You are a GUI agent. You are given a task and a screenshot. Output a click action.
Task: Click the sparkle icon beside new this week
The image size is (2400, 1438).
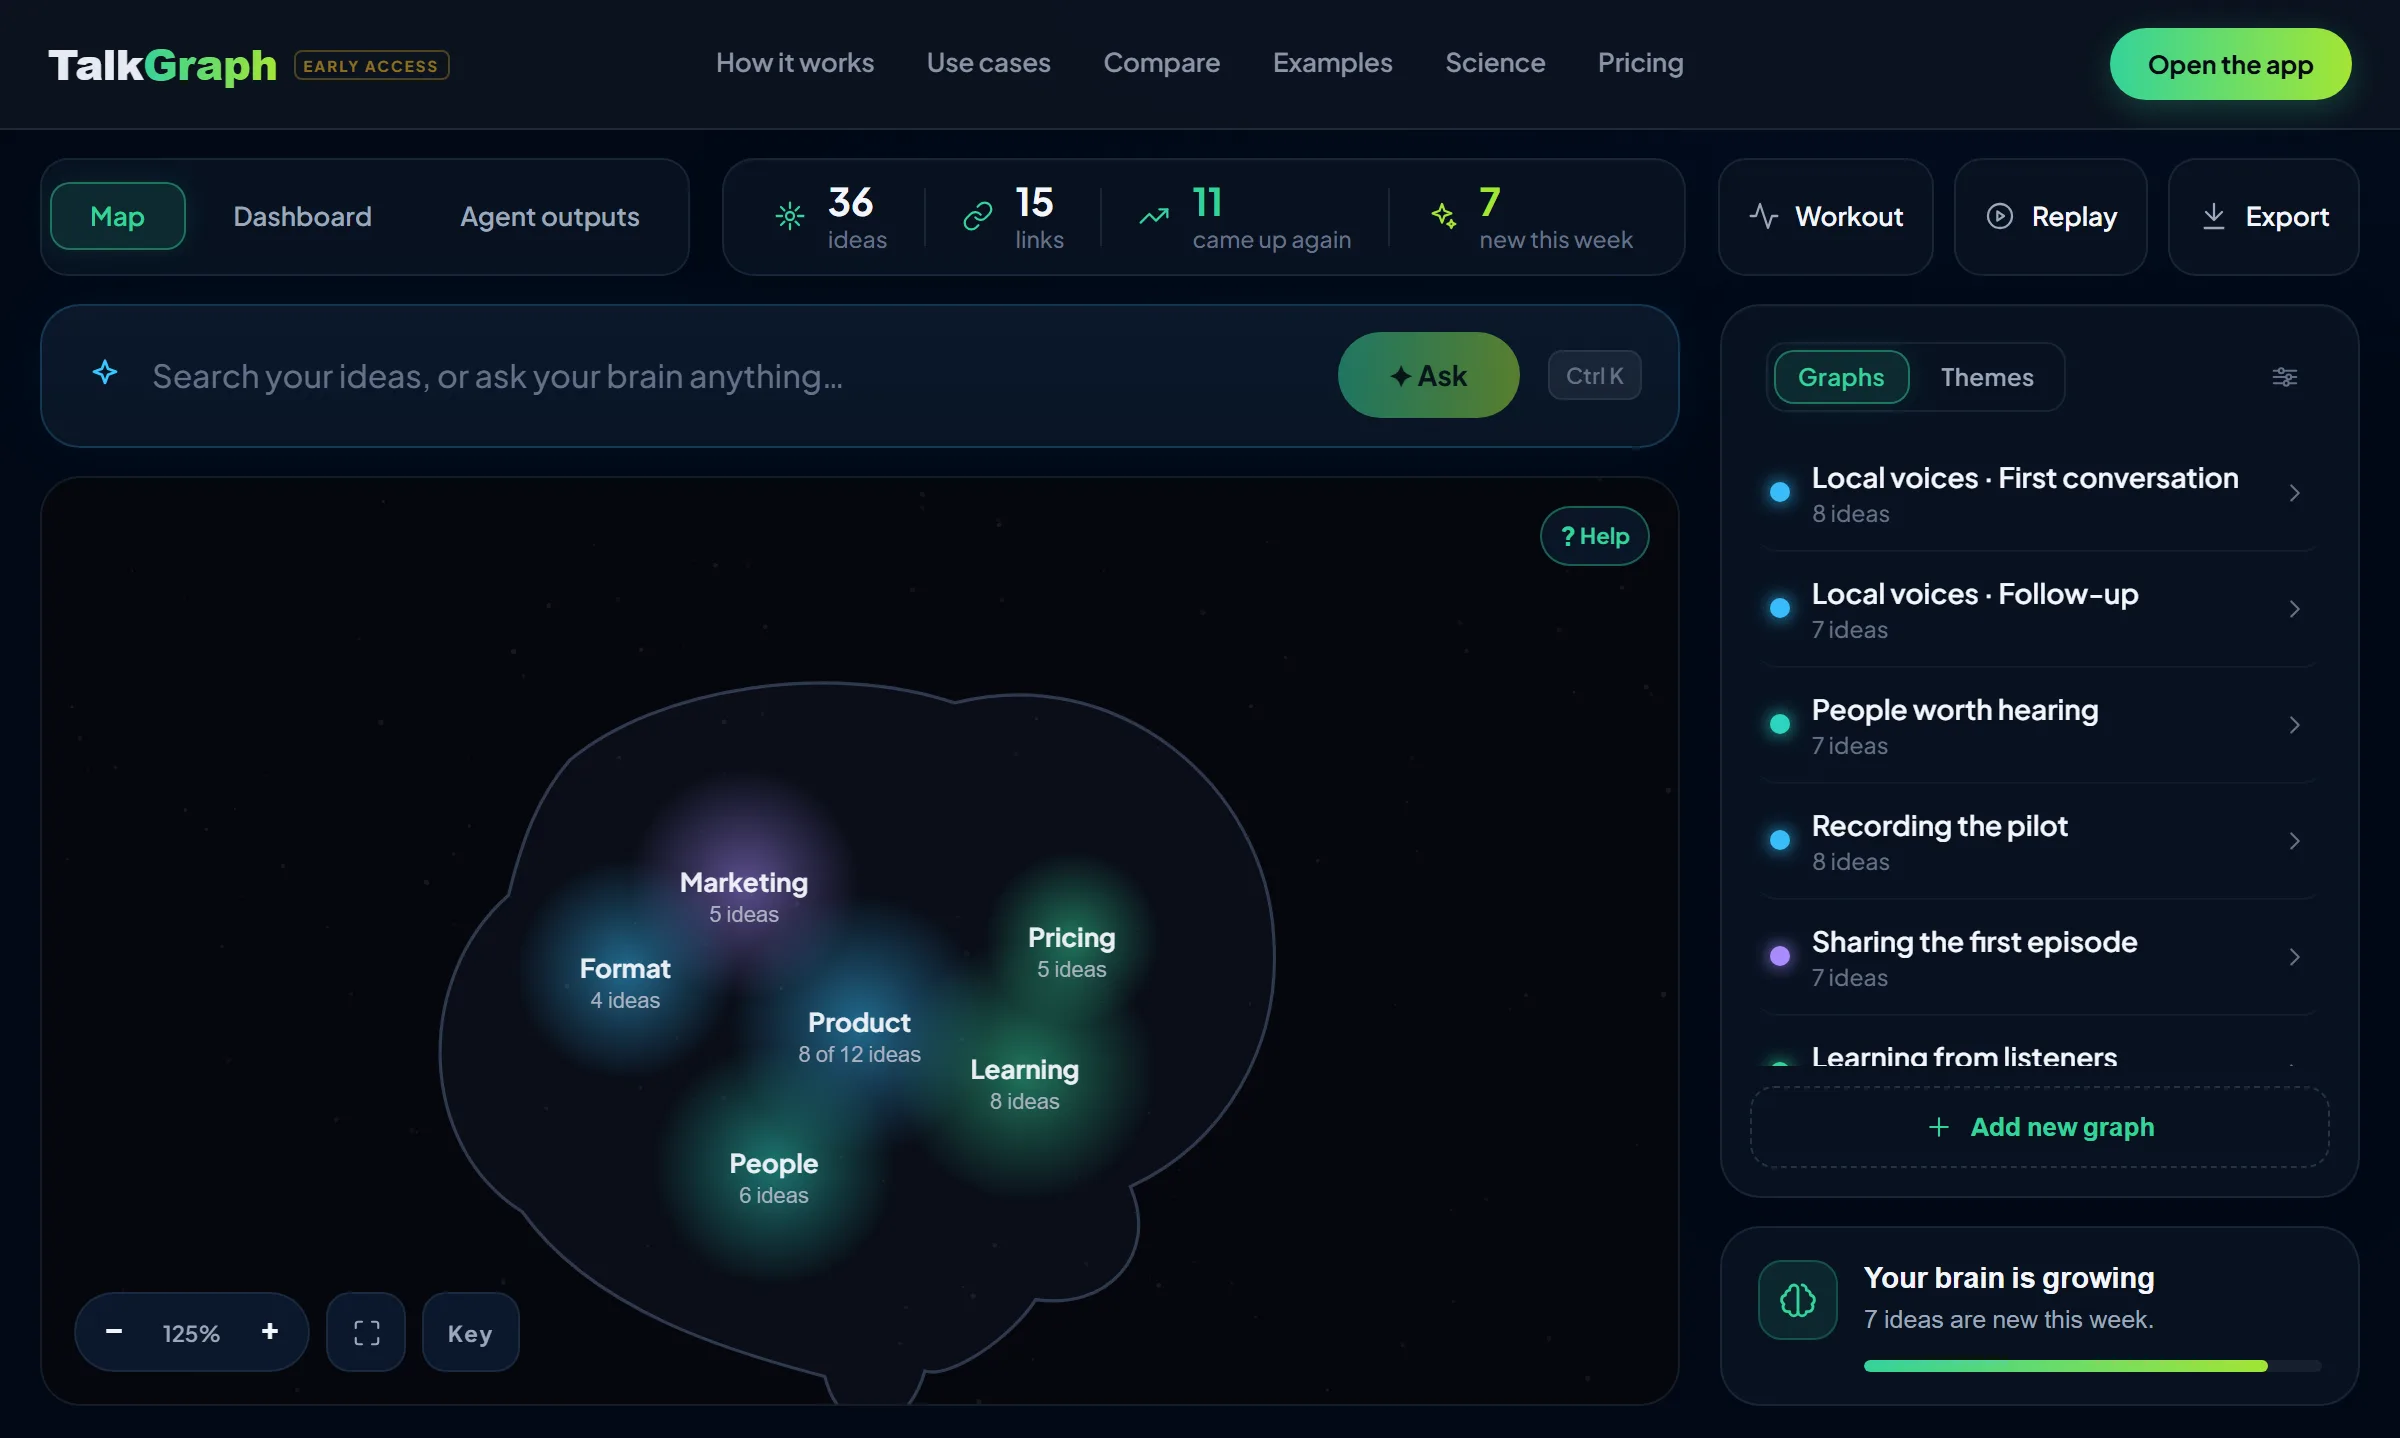[1443, 215]
